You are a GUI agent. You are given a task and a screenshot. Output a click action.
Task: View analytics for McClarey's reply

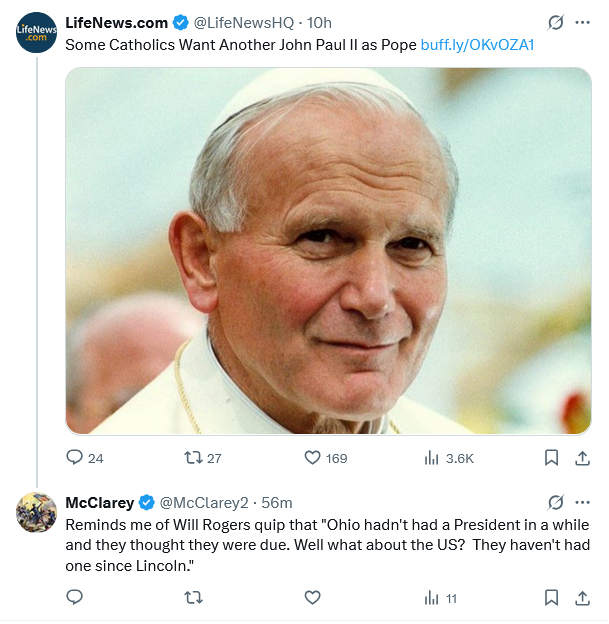[432, 597]
